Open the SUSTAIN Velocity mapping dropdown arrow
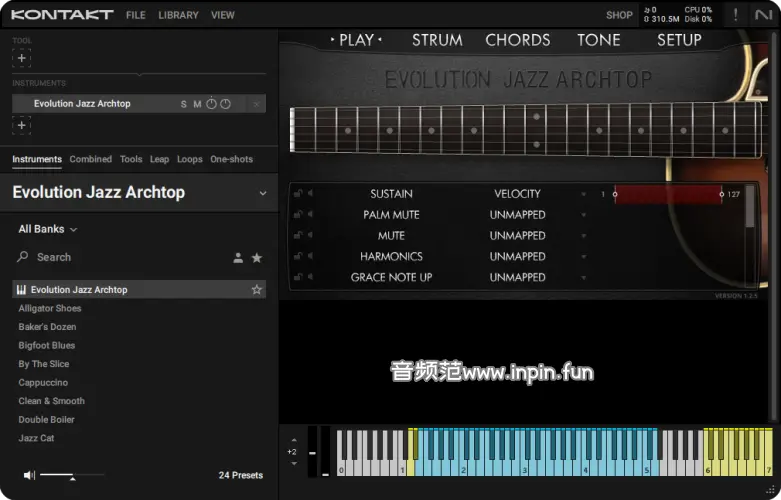Image resolution: width=781 pixels, height=500 pixels. click(584, 194)
